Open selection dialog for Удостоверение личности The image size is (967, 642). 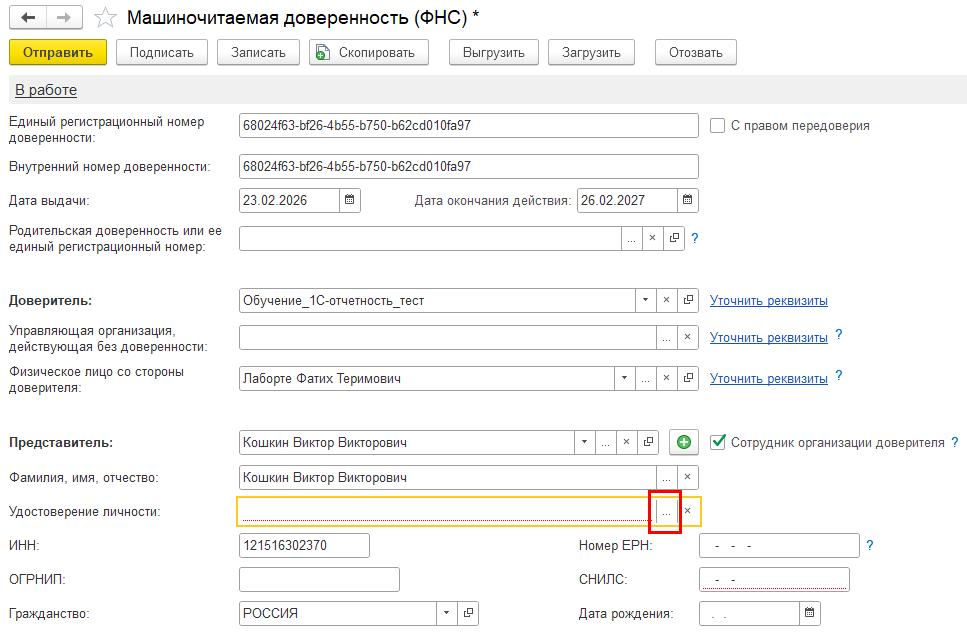(x=666, y=511)
